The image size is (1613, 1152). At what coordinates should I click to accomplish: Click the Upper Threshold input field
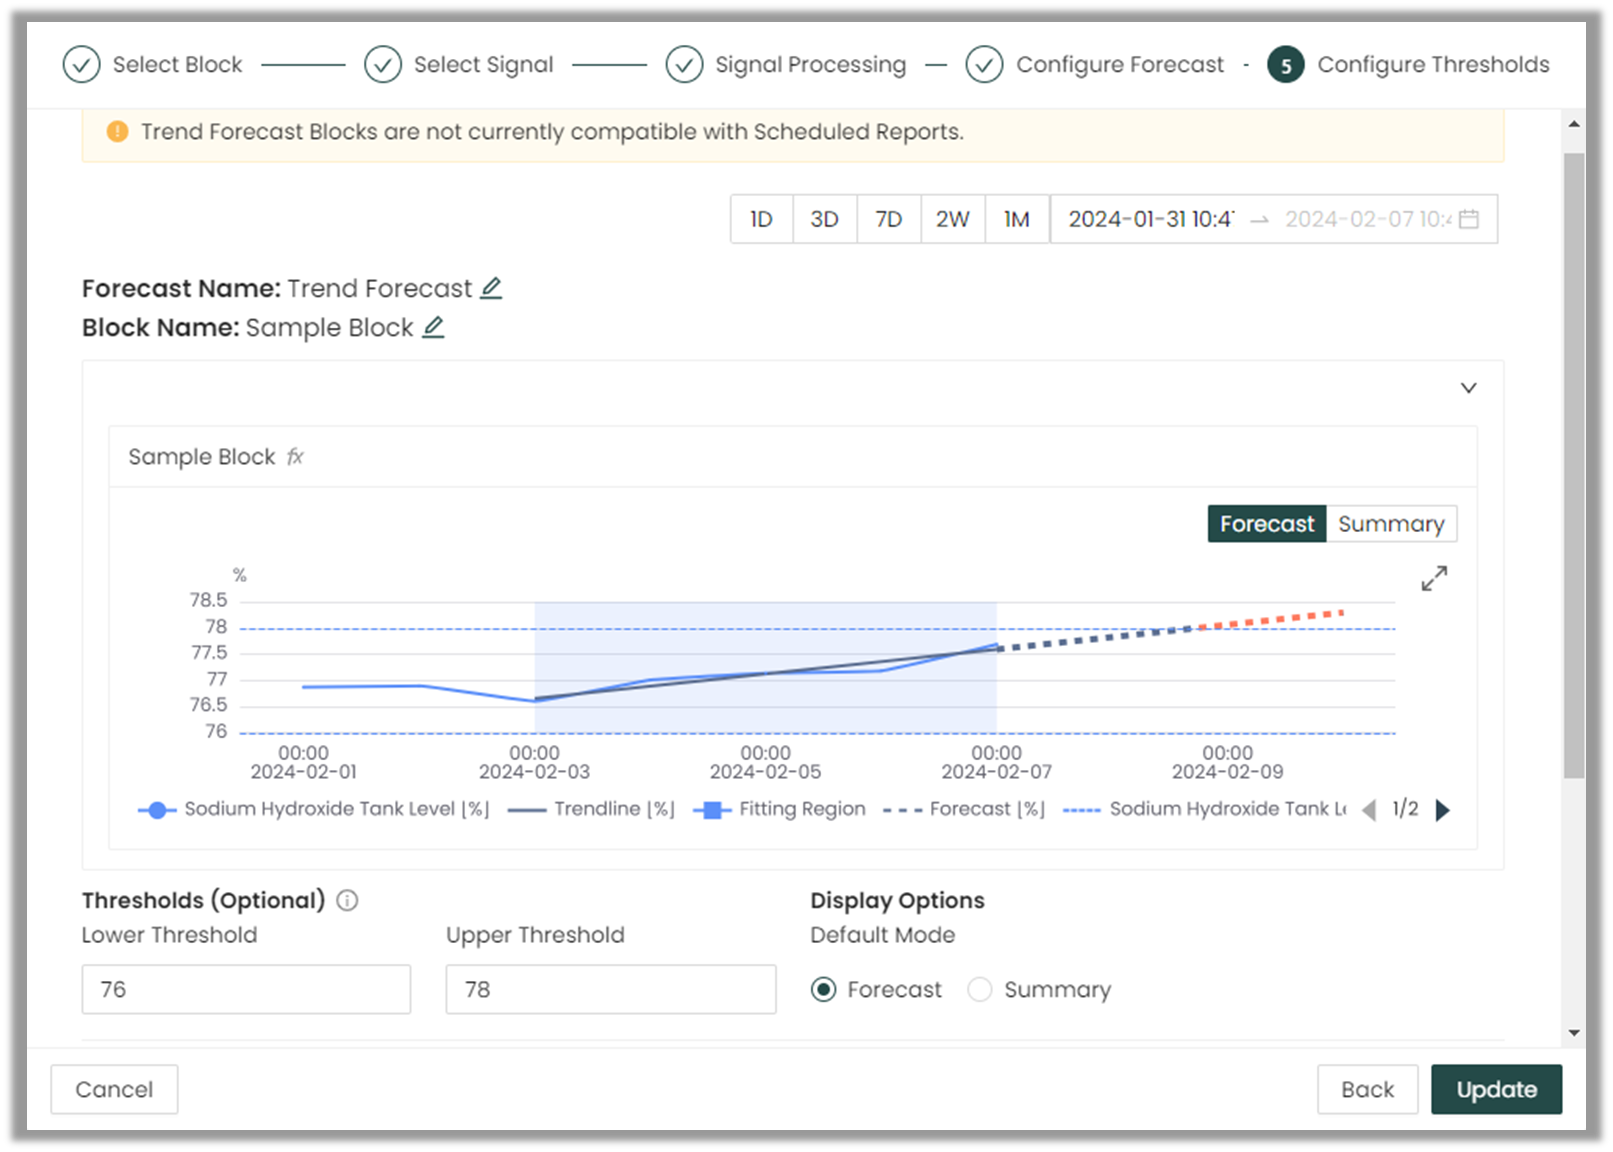point(610,989)
